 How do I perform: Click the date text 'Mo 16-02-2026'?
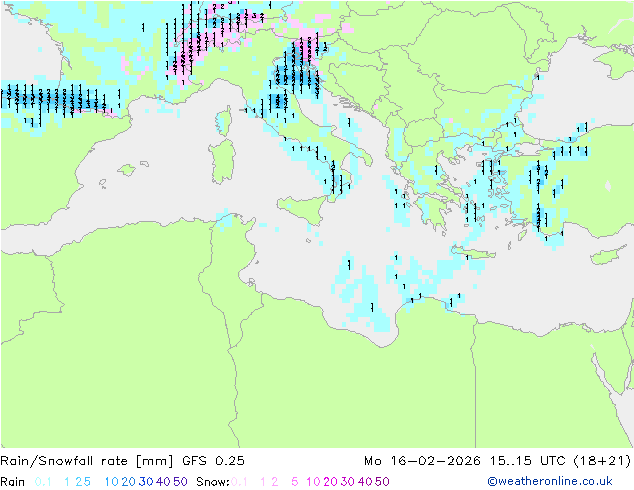[x=422, y=461]
